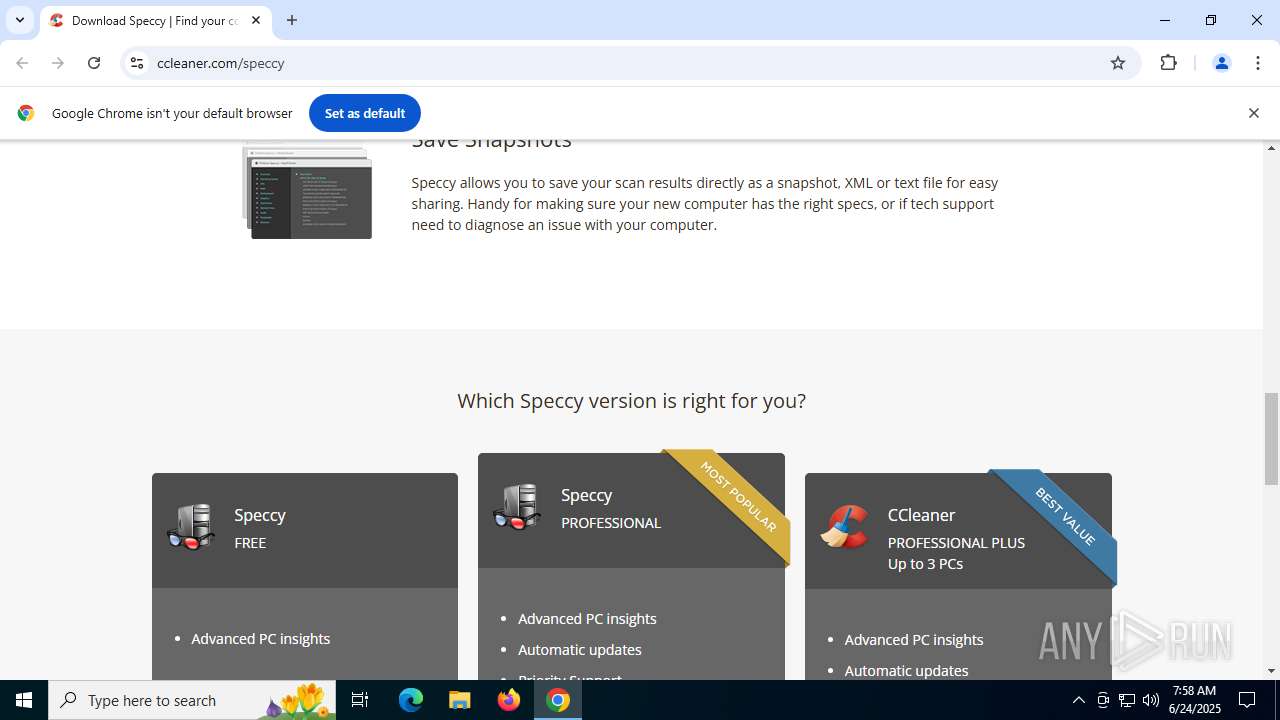Show hidden system tray icons
This screenshot has height=720, width=1280.
(x=1078, y=700)
